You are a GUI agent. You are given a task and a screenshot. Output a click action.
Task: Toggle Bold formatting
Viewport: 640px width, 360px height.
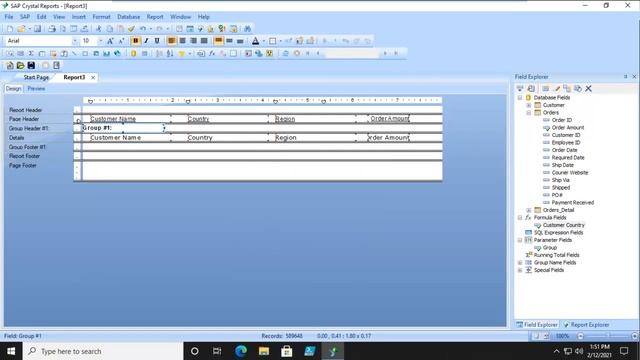[x=136, y=41]
